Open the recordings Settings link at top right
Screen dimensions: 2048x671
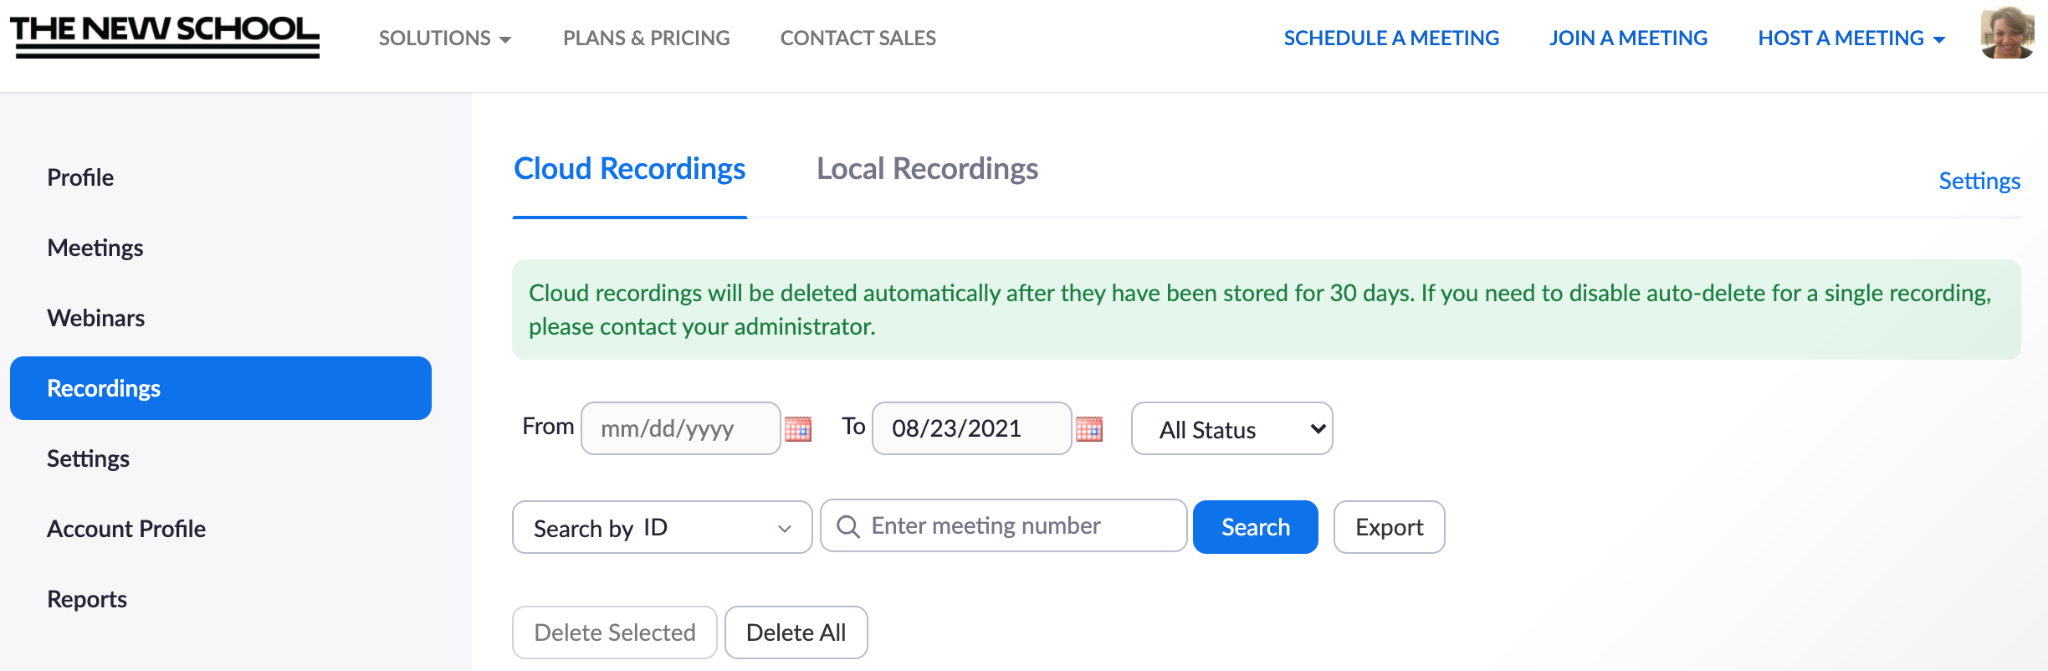coord(1979,181)
